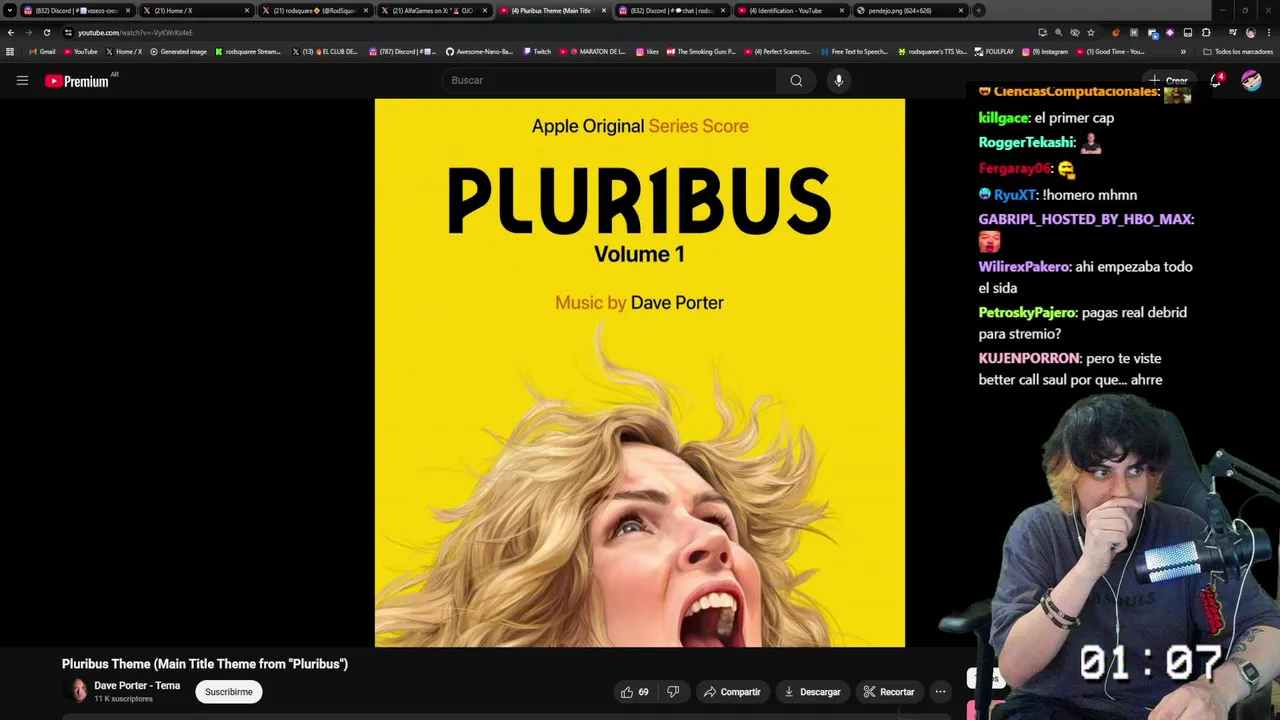Go back in browser history

(11, 32)
